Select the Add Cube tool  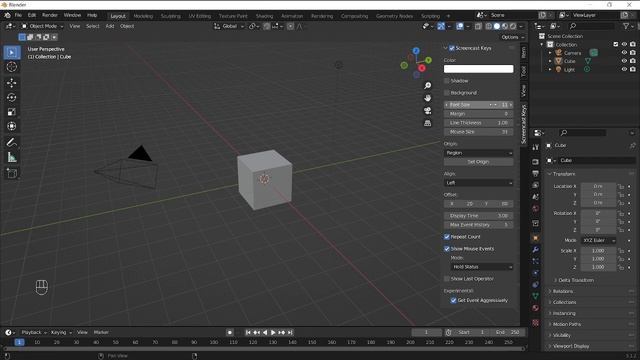click(x=12, y=173)
